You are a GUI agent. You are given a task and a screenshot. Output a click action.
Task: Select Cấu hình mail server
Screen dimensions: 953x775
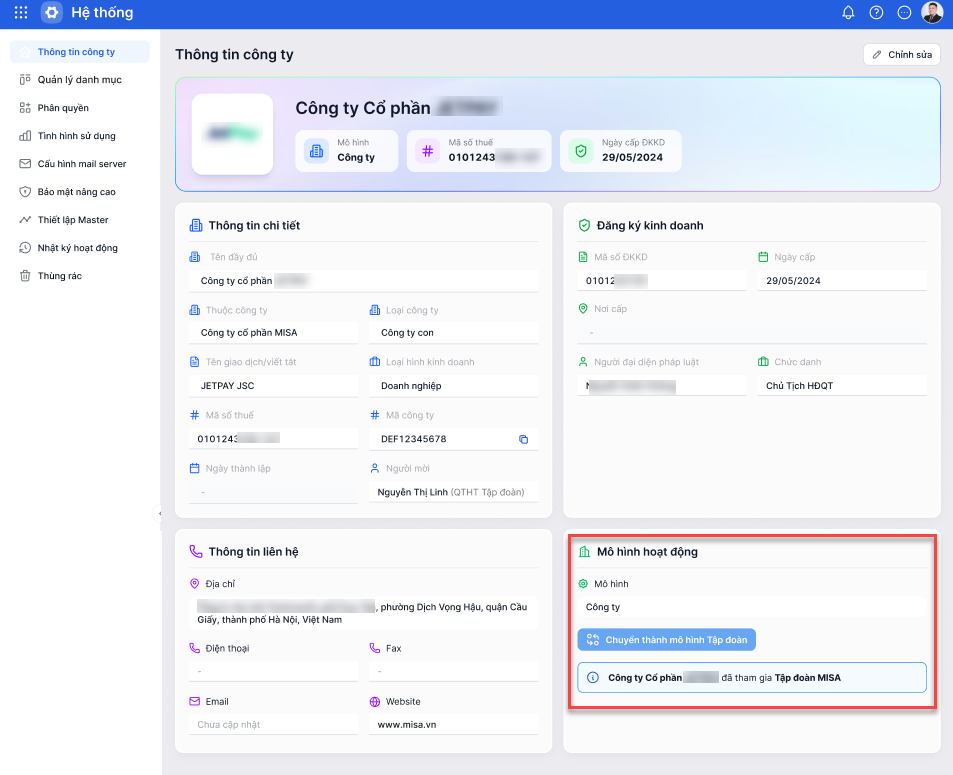click(x=82, y=164)
